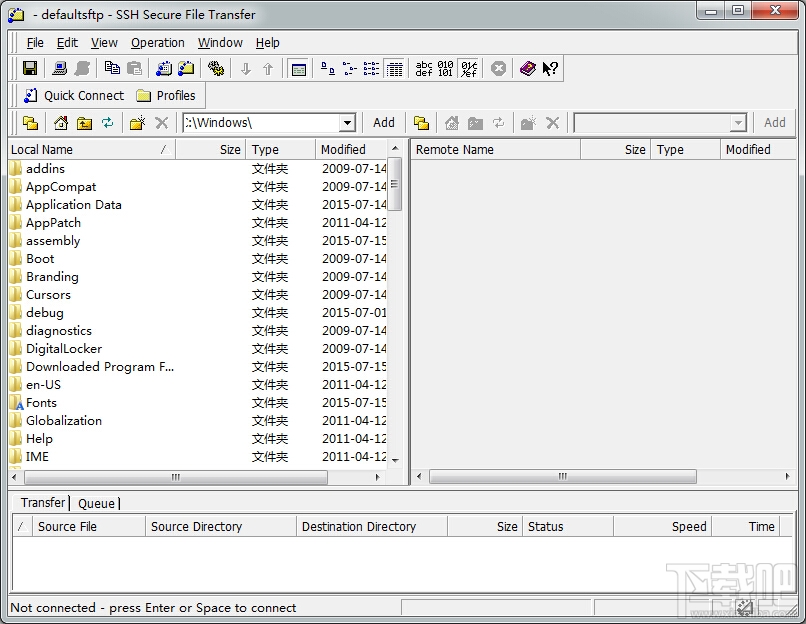Create new local folder icon
This screenshot has width=806, height=624.
137,123
